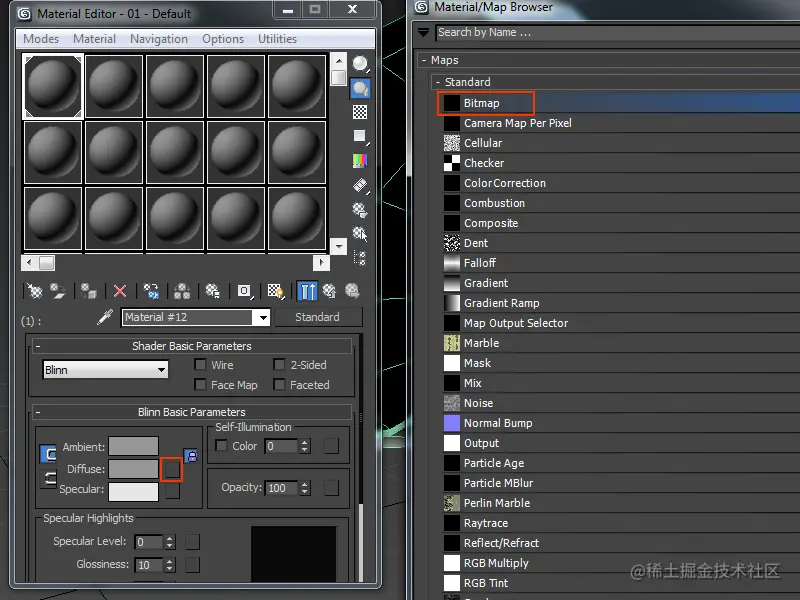
Task: Open the Navigation menu
Action: [x=159, y=39]
